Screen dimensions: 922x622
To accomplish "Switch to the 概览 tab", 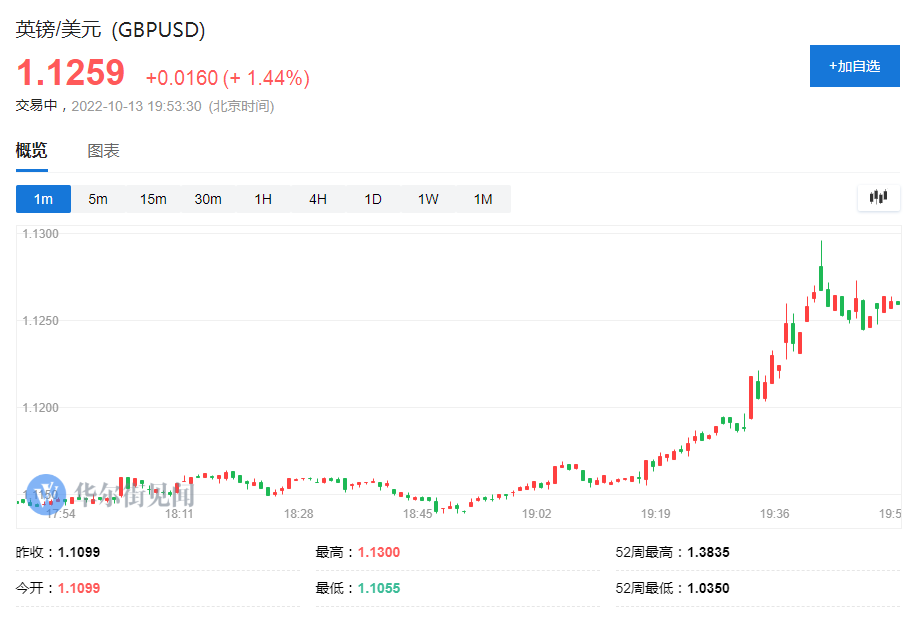I will tap(32, 151).
